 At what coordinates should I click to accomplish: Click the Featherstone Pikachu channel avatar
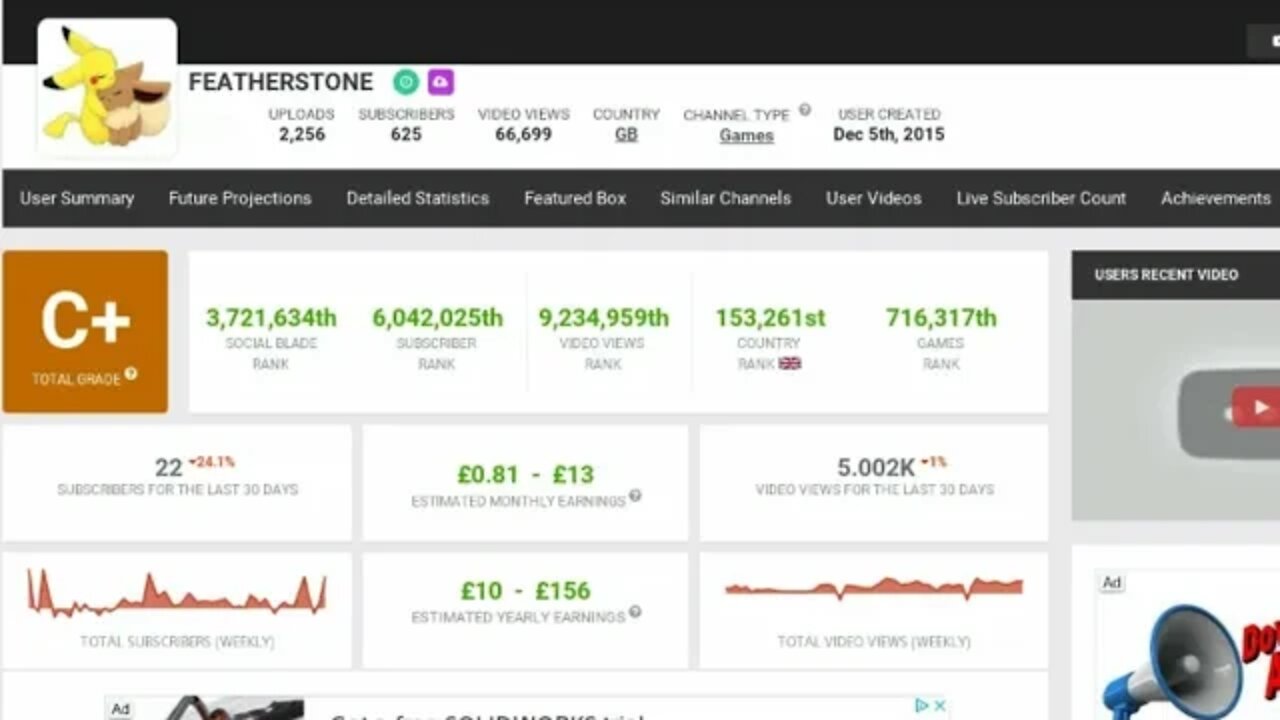pos(107,88)
